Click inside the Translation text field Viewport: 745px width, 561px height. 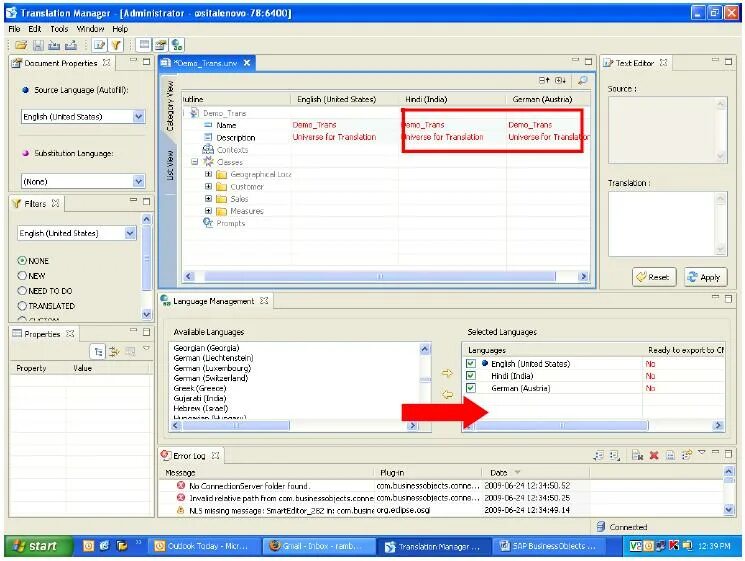click(662, 224)
